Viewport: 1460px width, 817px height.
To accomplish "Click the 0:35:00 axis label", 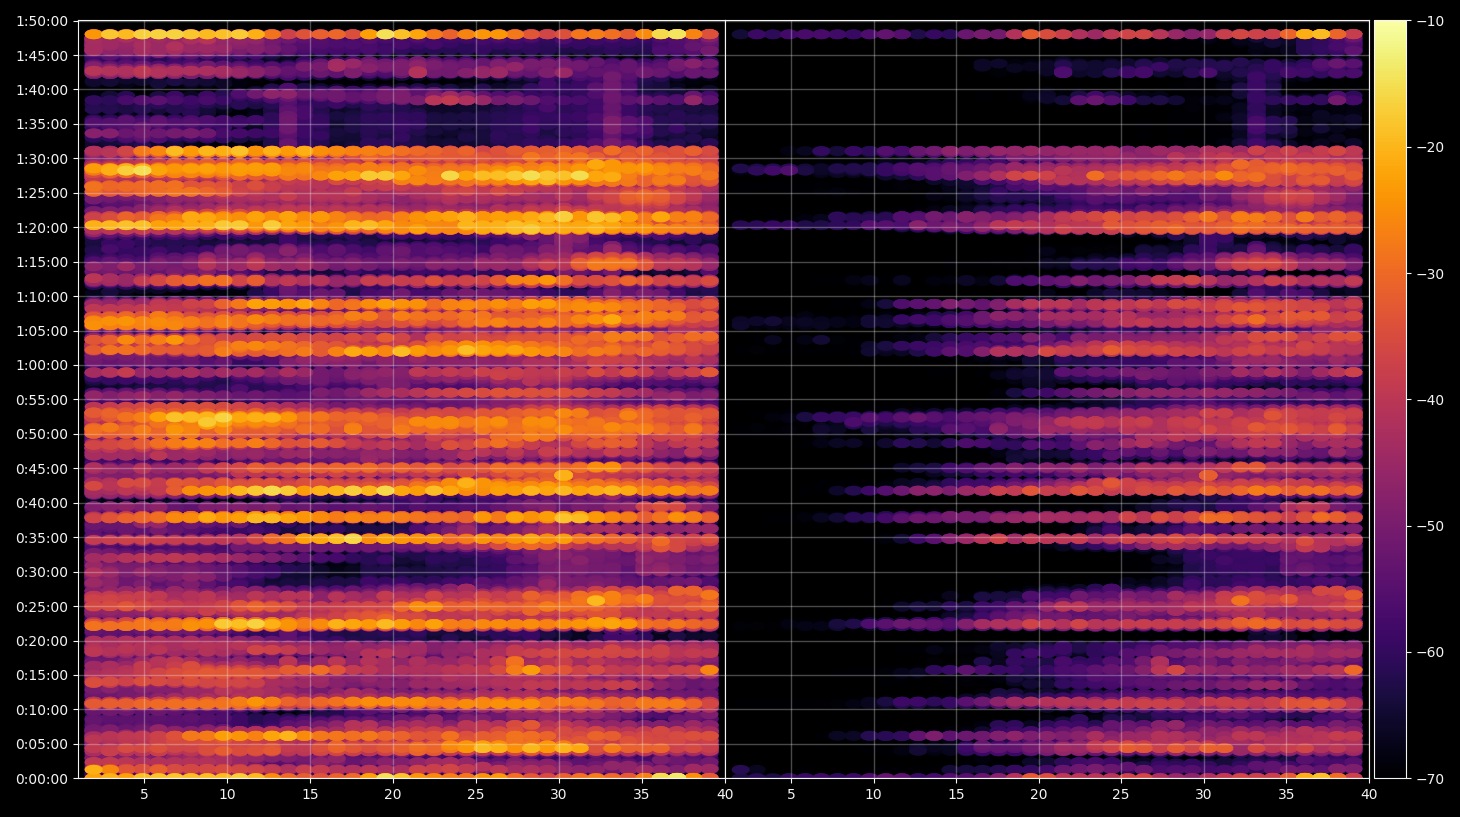I will (42, 538).
